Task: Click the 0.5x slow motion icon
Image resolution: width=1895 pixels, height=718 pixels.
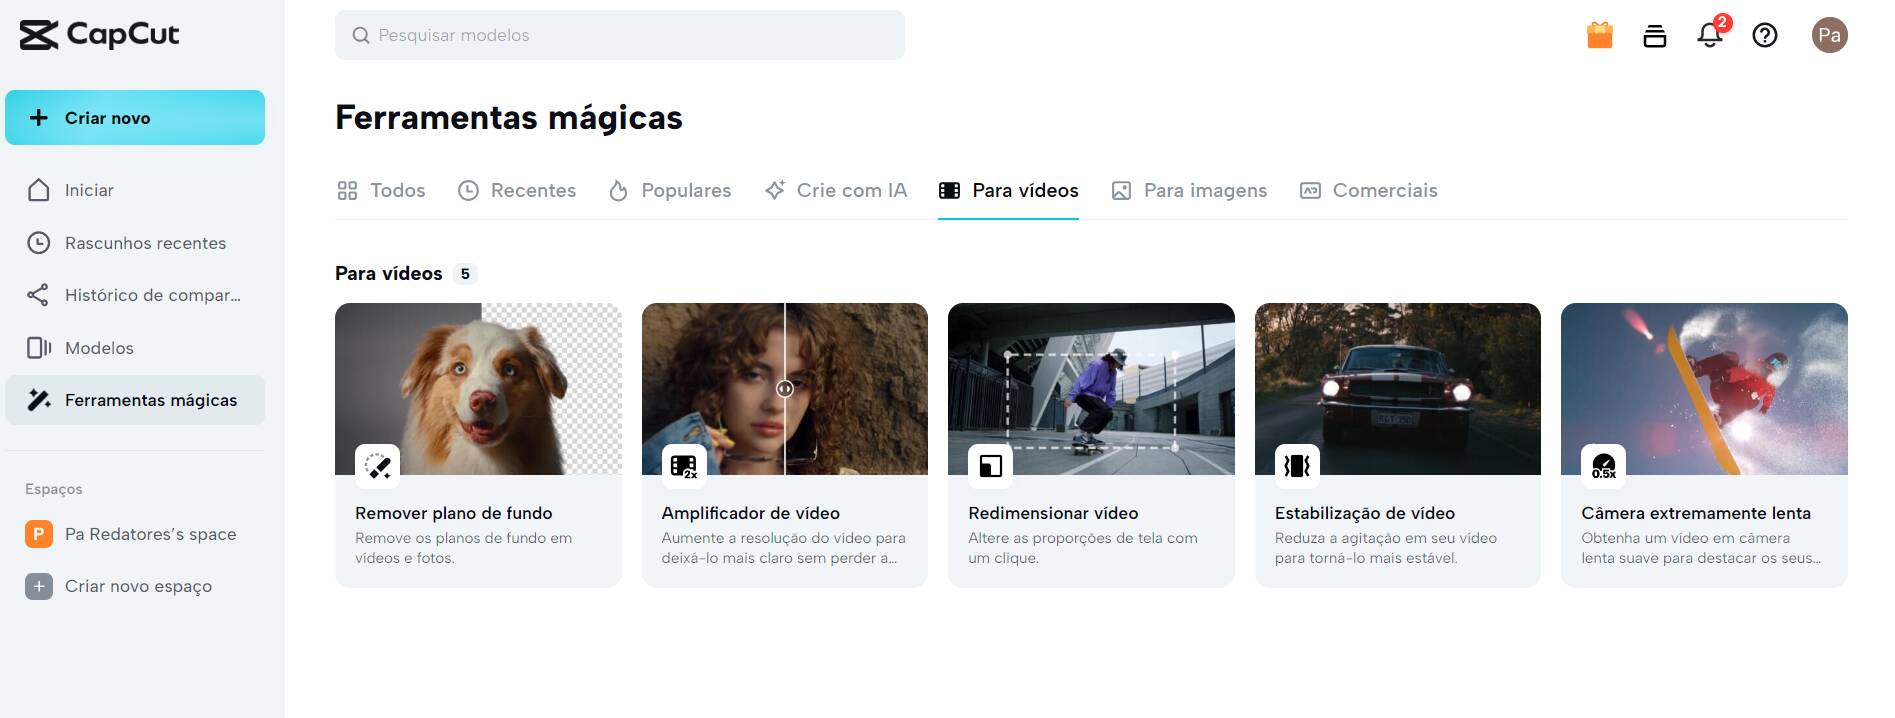Action: click(1604, 466)
